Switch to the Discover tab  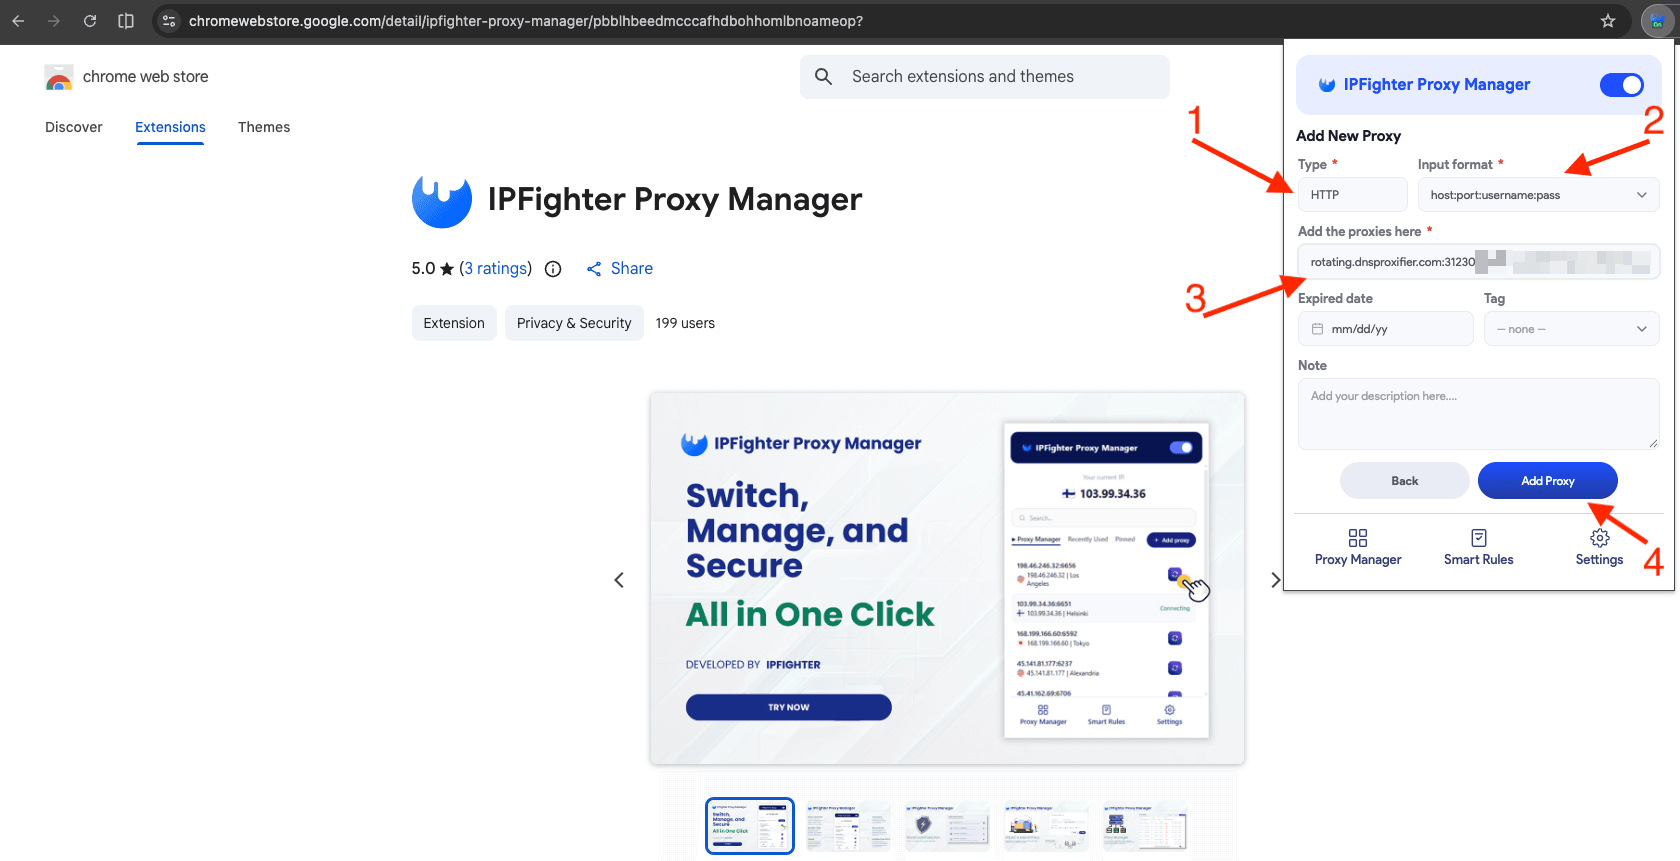coord(74,127)
